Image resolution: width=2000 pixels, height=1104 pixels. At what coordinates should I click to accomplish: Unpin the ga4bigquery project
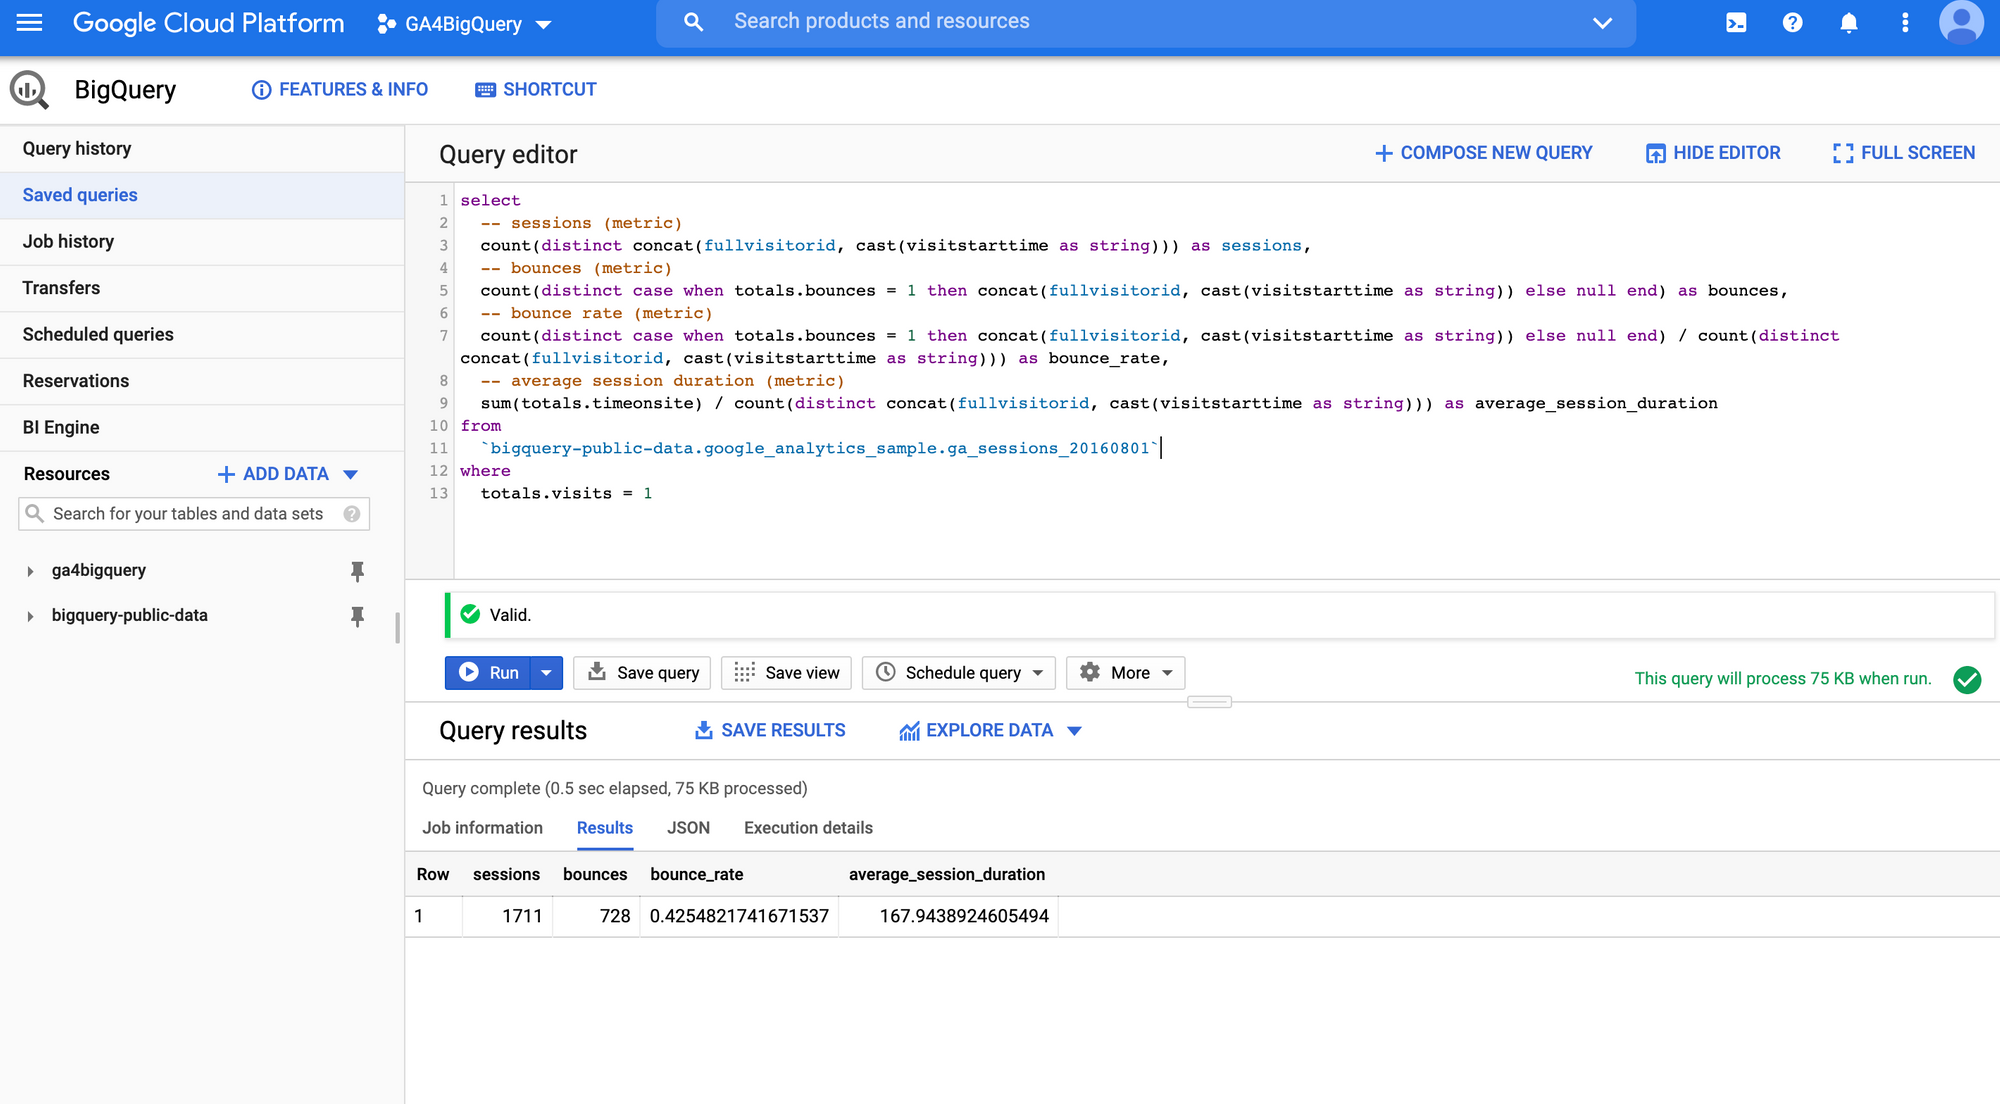[357, 571]
